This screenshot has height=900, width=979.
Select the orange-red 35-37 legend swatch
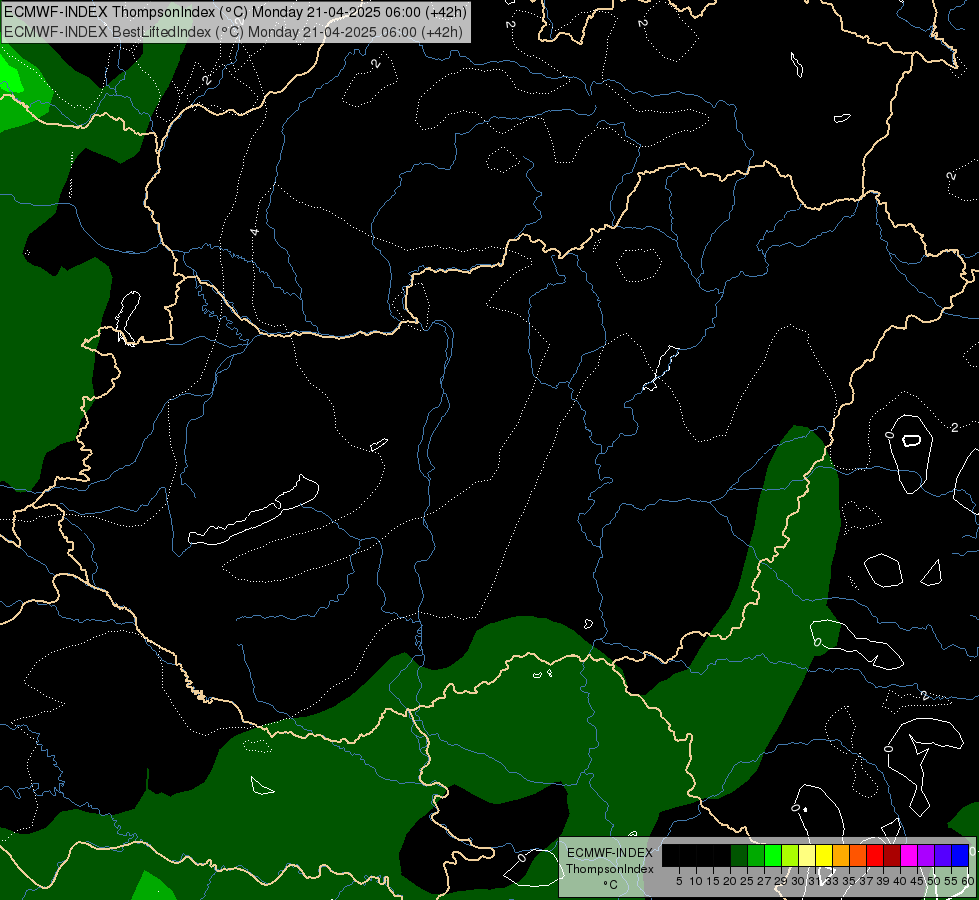[858, 855]
